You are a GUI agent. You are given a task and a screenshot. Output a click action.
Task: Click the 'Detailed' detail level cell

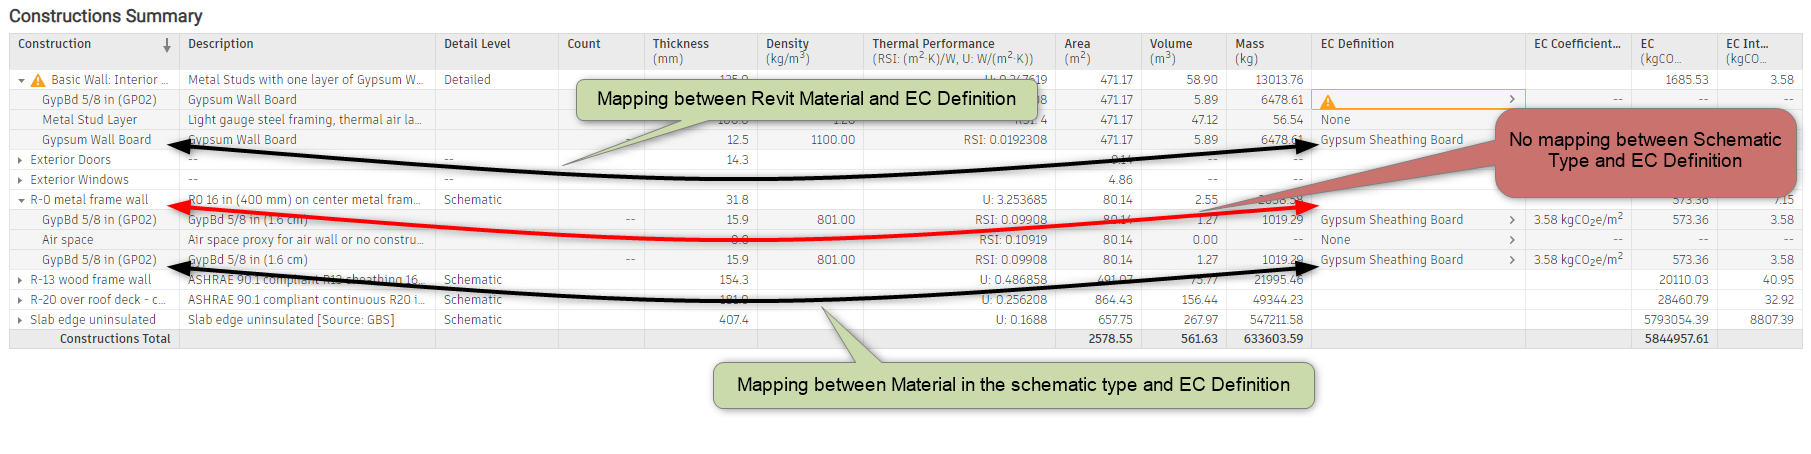coord(467,80)
